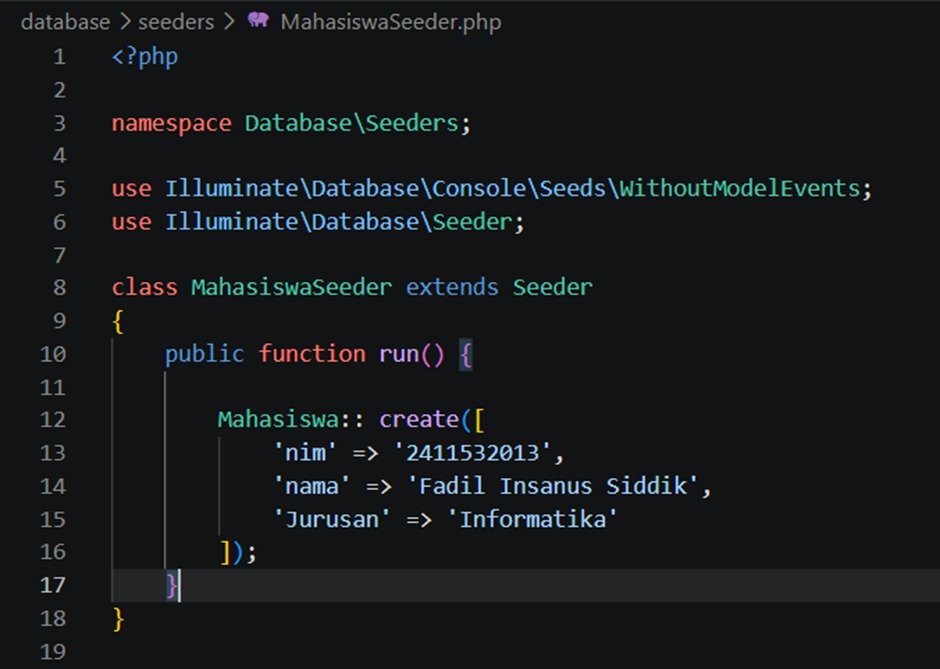Select 'MahasiswaSeeder.php' in the breadcrumb

pyautogui.click(x=391, y=22)
